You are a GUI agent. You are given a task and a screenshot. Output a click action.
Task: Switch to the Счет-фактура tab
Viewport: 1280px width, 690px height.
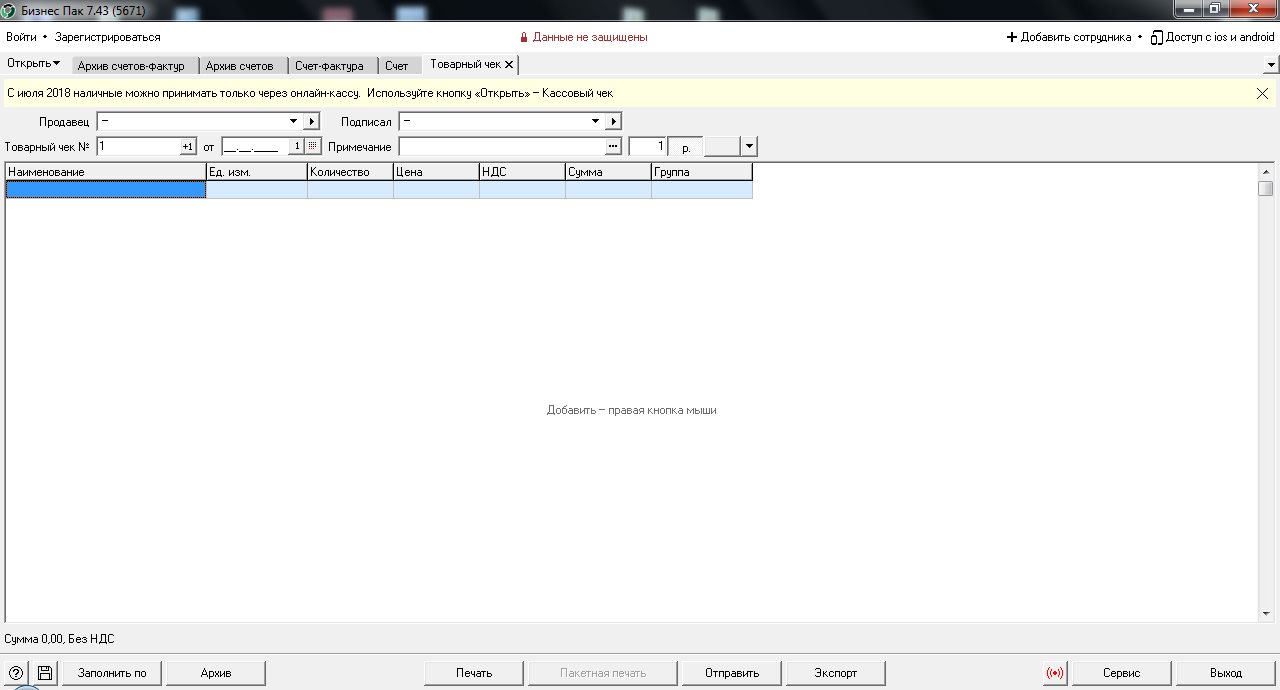pyautogui.click(x=329, y=66)
